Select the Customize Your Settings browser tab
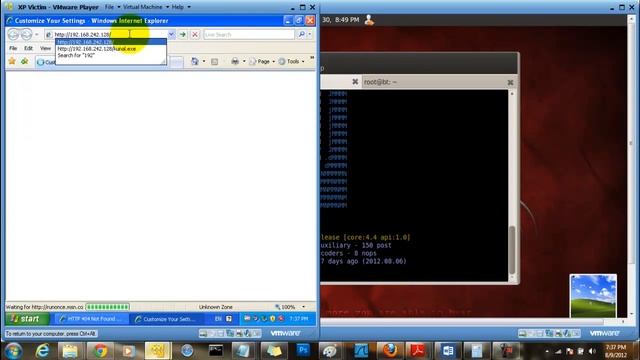The height and width of the screenshot is (360, 640). [45, 62]
